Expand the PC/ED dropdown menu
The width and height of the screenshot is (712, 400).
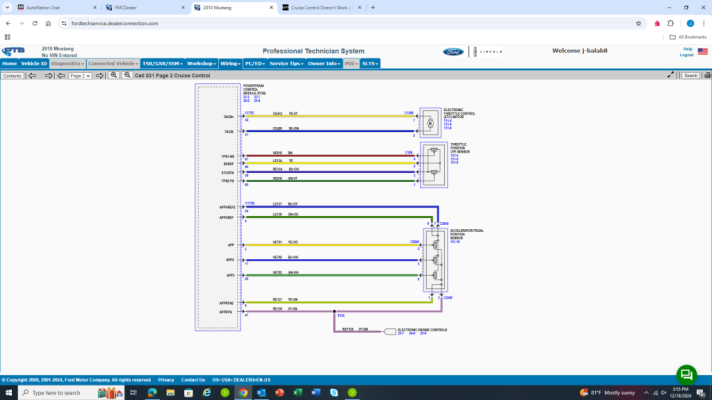(255, 64)
